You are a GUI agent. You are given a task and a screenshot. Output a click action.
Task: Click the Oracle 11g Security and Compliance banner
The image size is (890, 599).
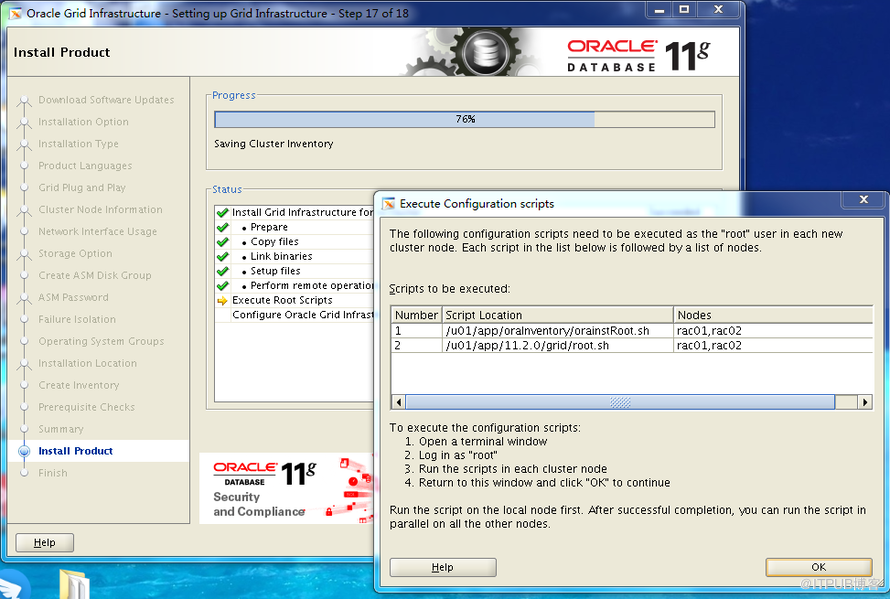coord(287,488)
